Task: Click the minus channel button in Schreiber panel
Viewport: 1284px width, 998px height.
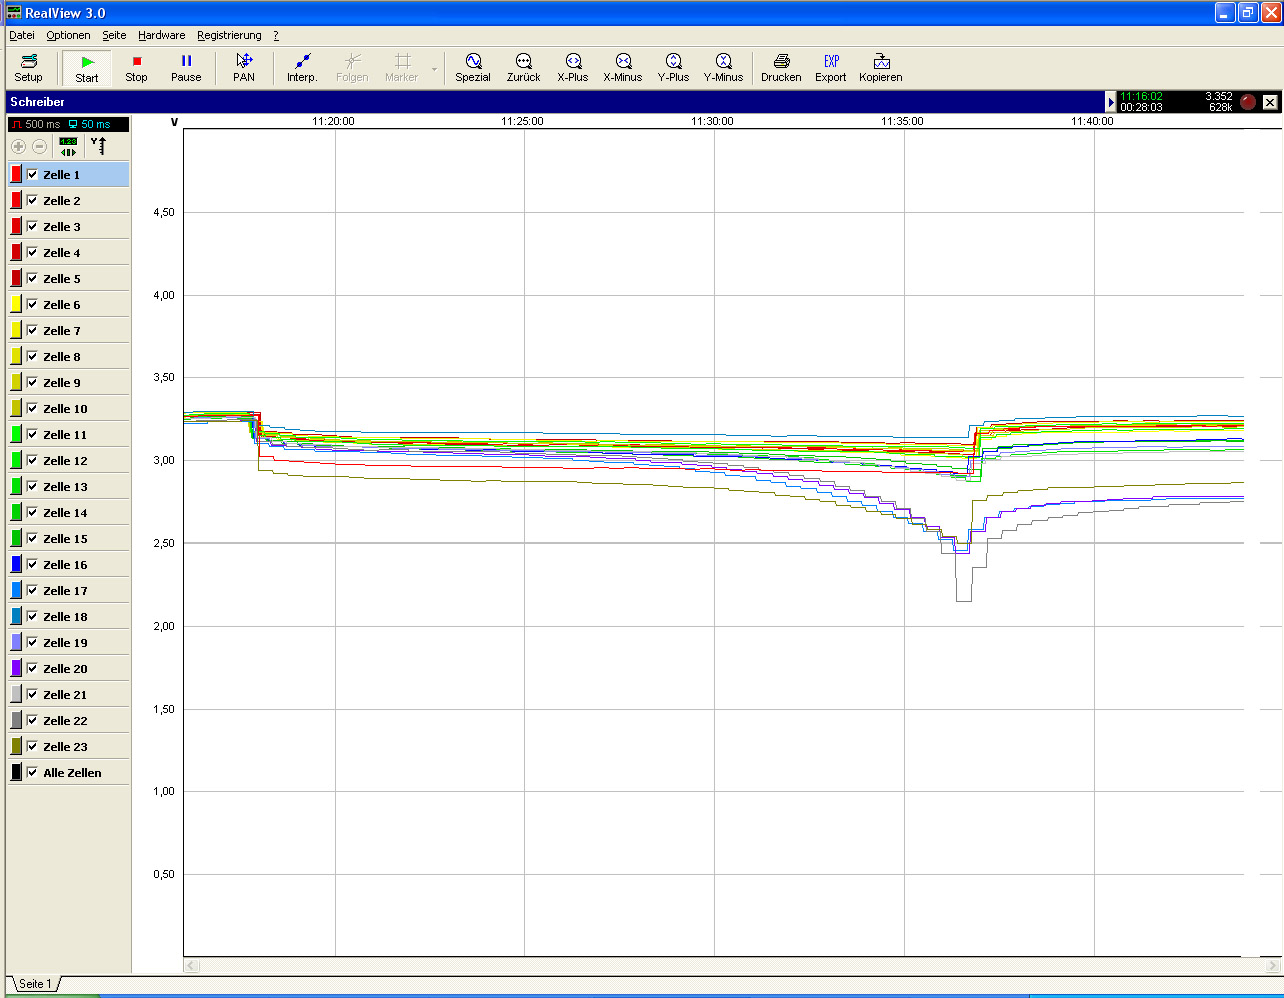Action: 39,147
